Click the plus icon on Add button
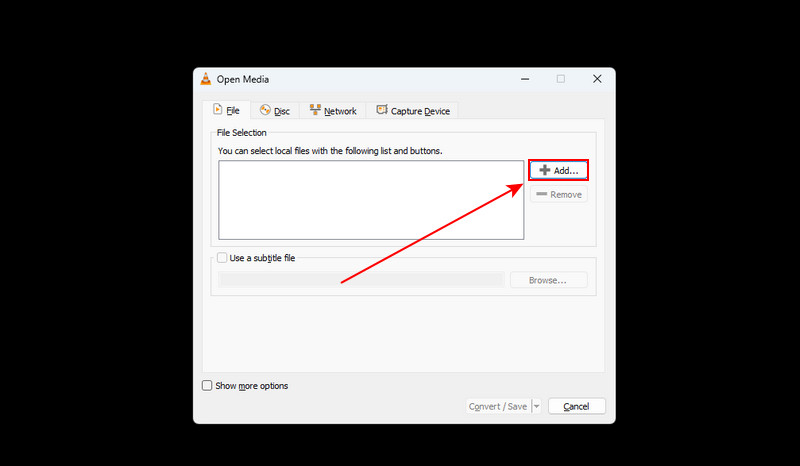800x466 pixels. [544, 170]
